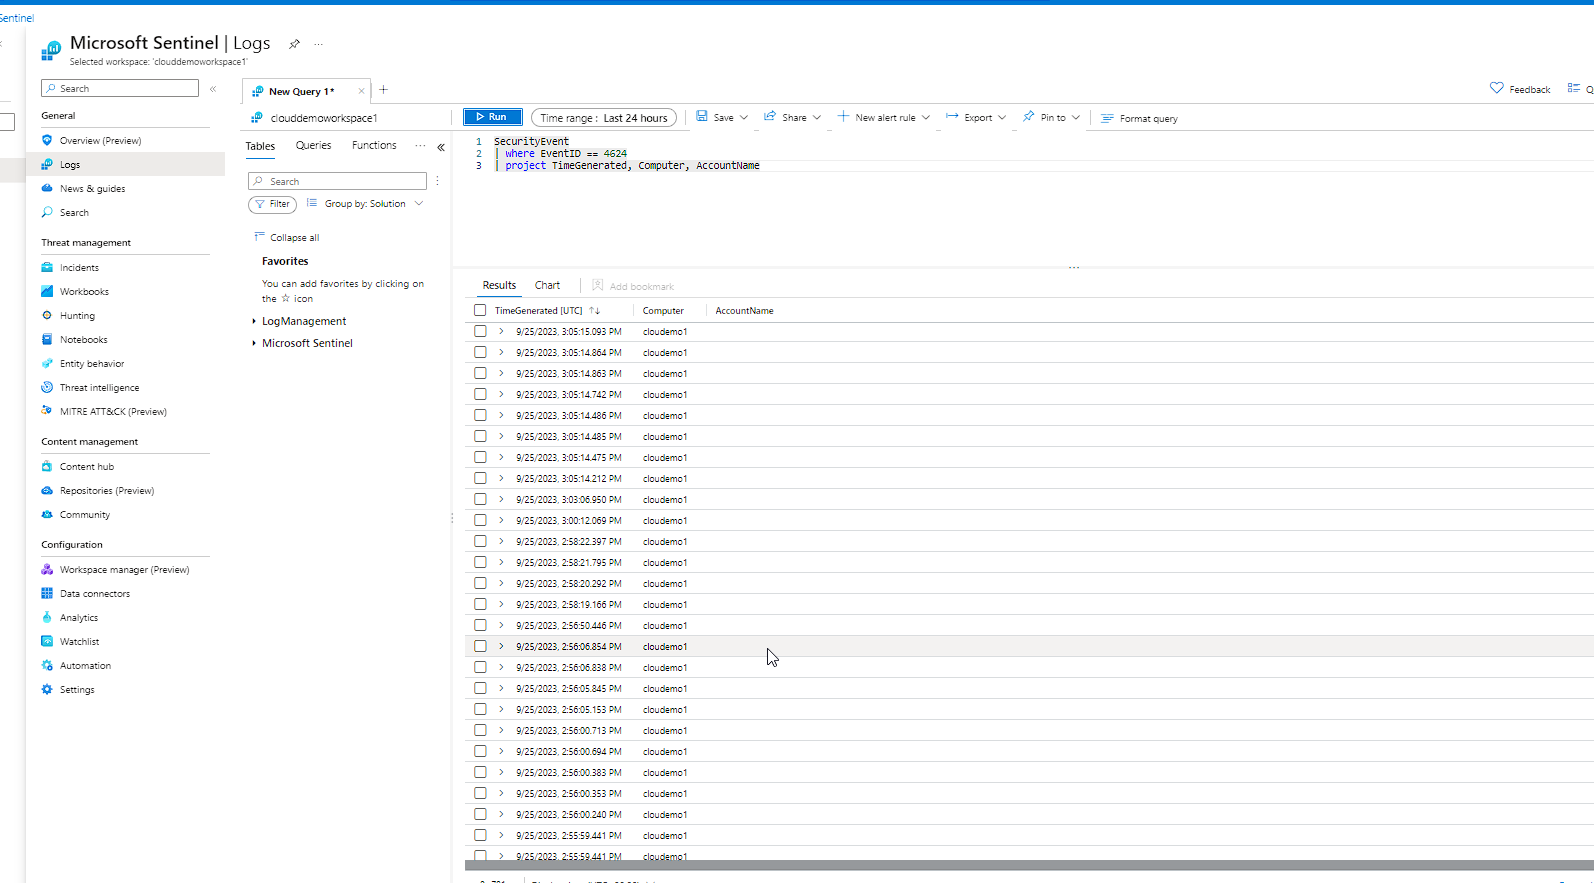Viewport: 1594px width, 883px height.
Task: Select the Results tab
Action: point(499,286)
